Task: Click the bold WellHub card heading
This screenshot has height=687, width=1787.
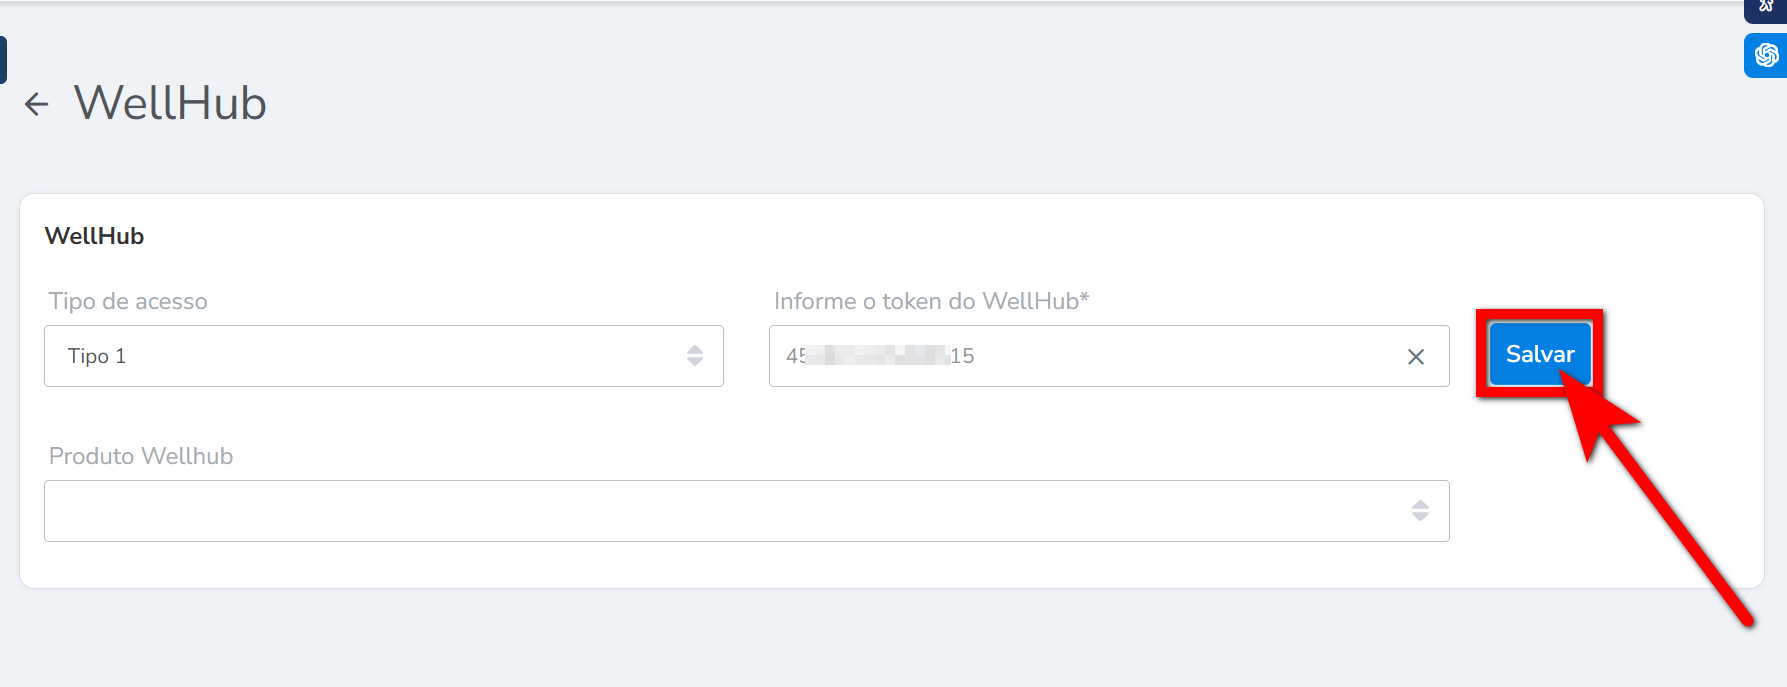Action: pos(94,236)
